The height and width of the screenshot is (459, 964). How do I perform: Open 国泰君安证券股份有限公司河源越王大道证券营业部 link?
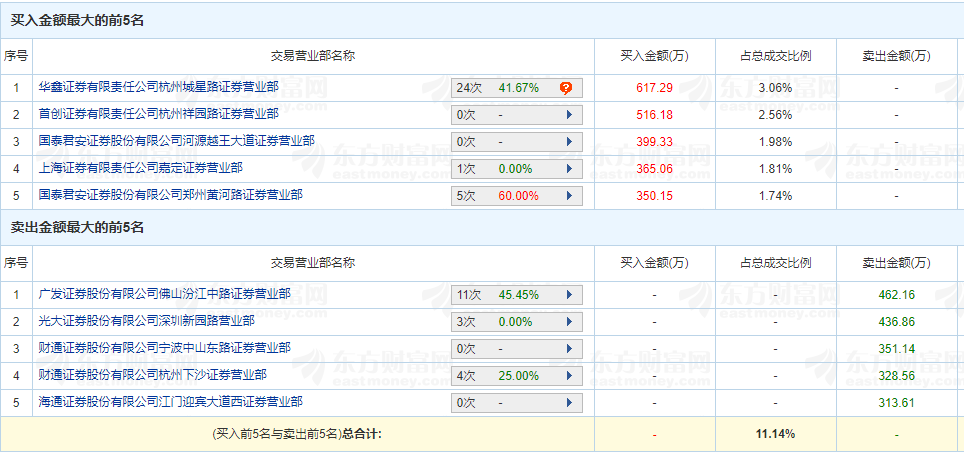[x=176, y=141]
